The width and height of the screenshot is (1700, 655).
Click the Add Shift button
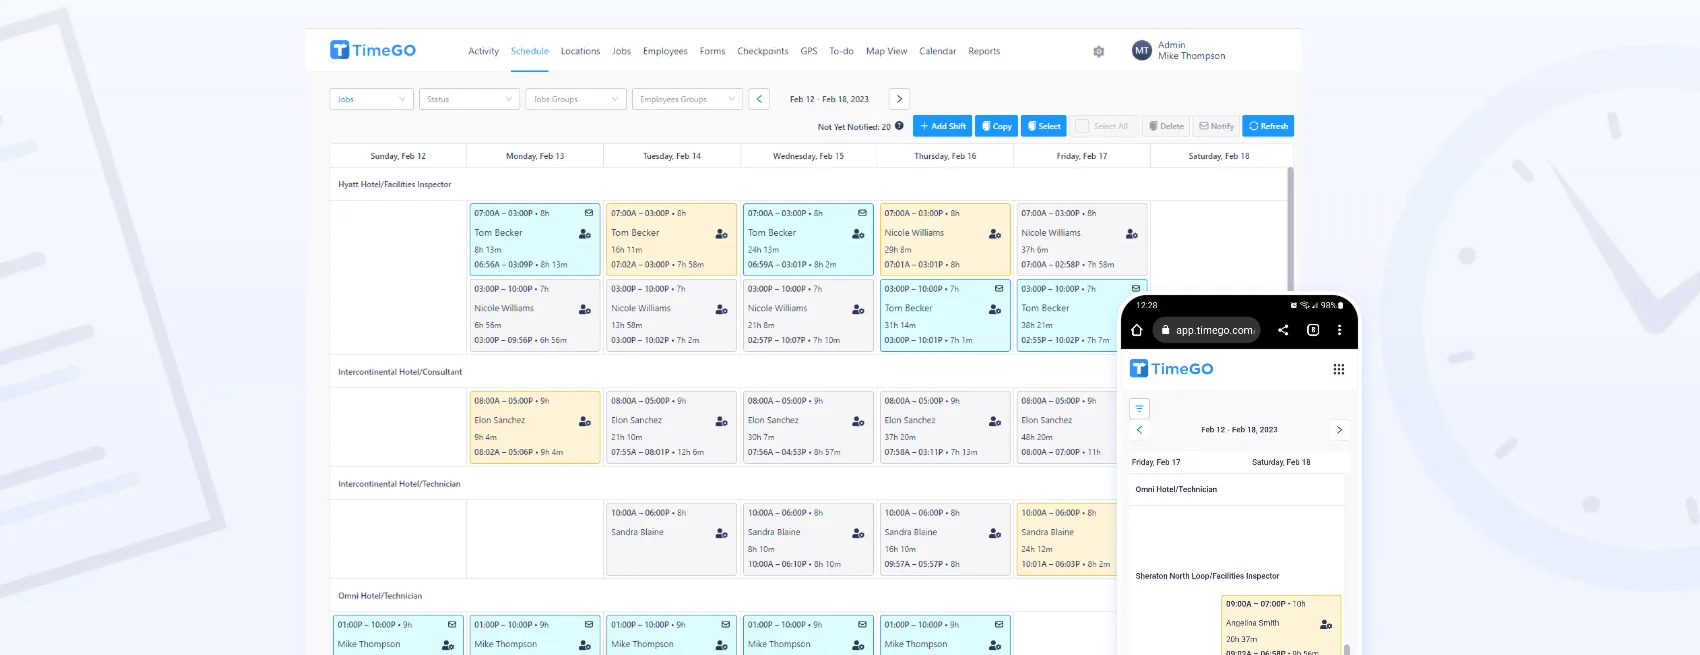942,126
